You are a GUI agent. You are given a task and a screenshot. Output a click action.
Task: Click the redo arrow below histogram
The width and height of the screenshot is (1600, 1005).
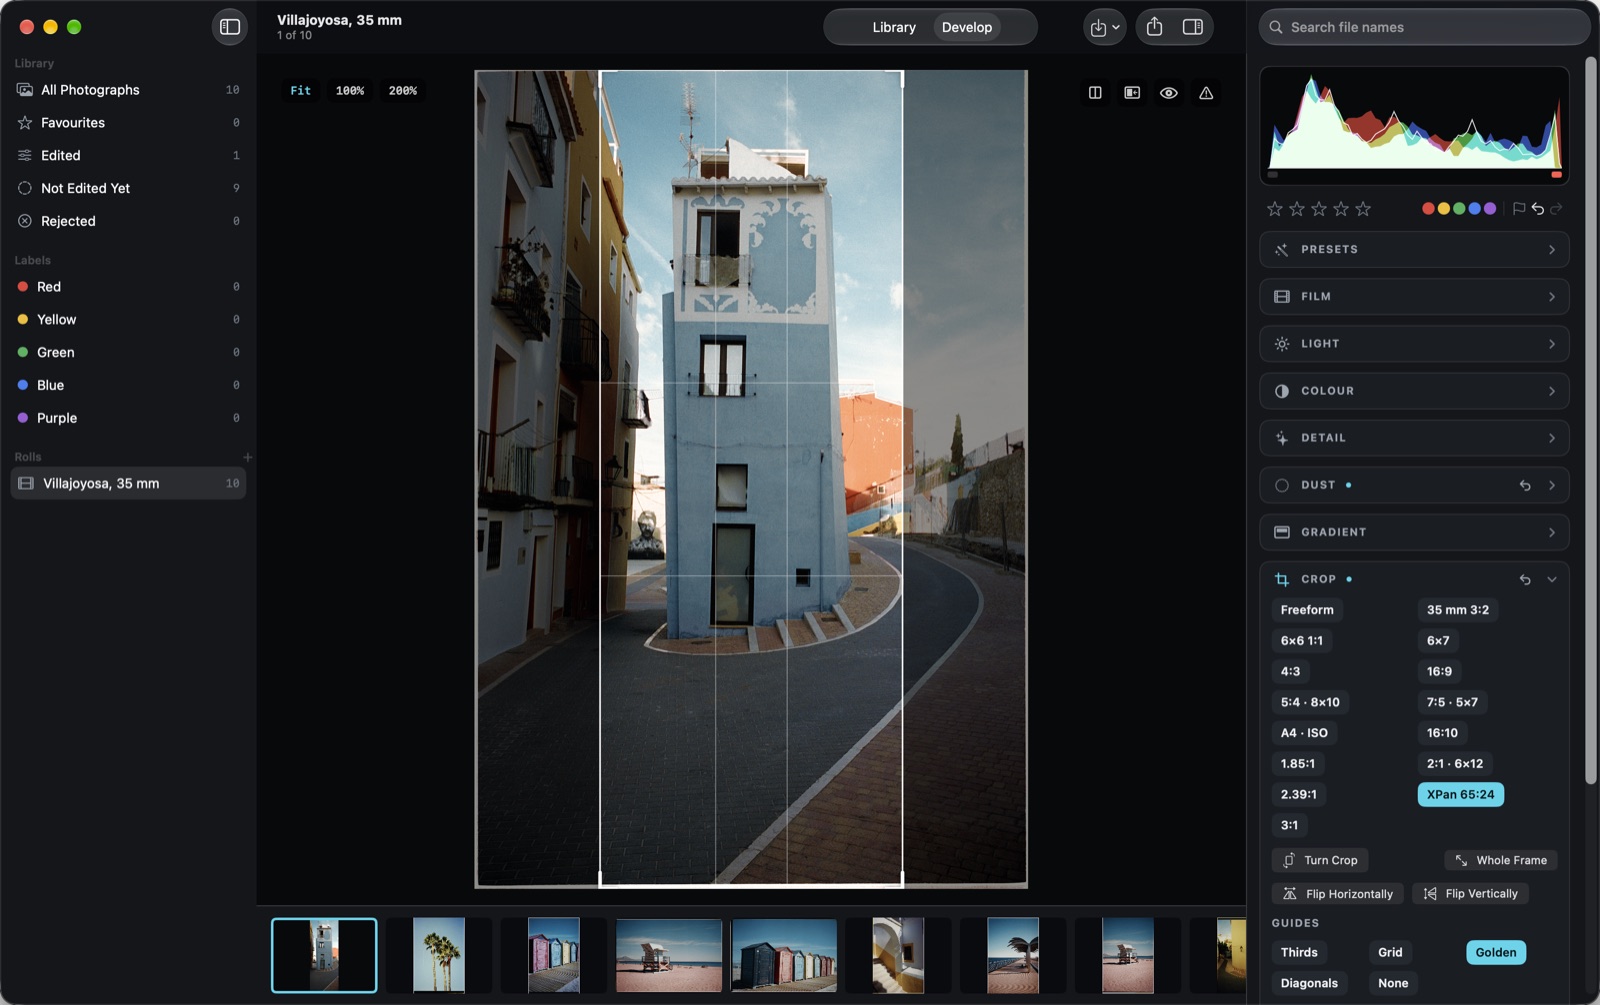(1556, 208)
